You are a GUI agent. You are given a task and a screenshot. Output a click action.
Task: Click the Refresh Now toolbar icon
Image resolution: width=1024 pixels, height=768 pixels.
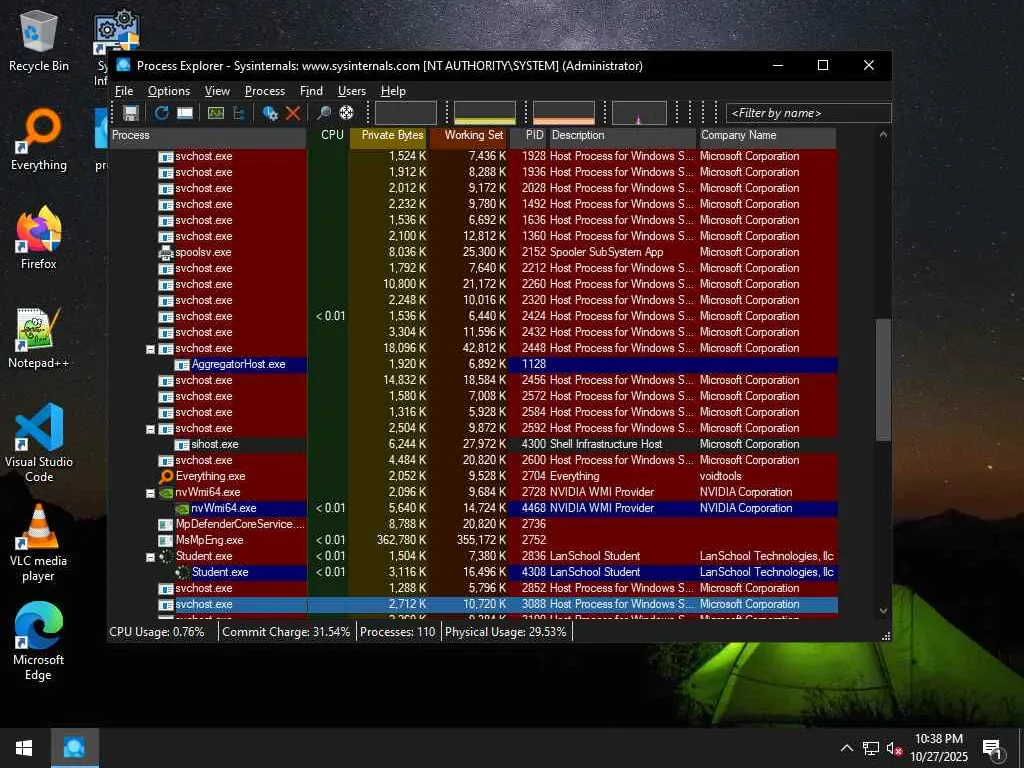click(161, 113)
